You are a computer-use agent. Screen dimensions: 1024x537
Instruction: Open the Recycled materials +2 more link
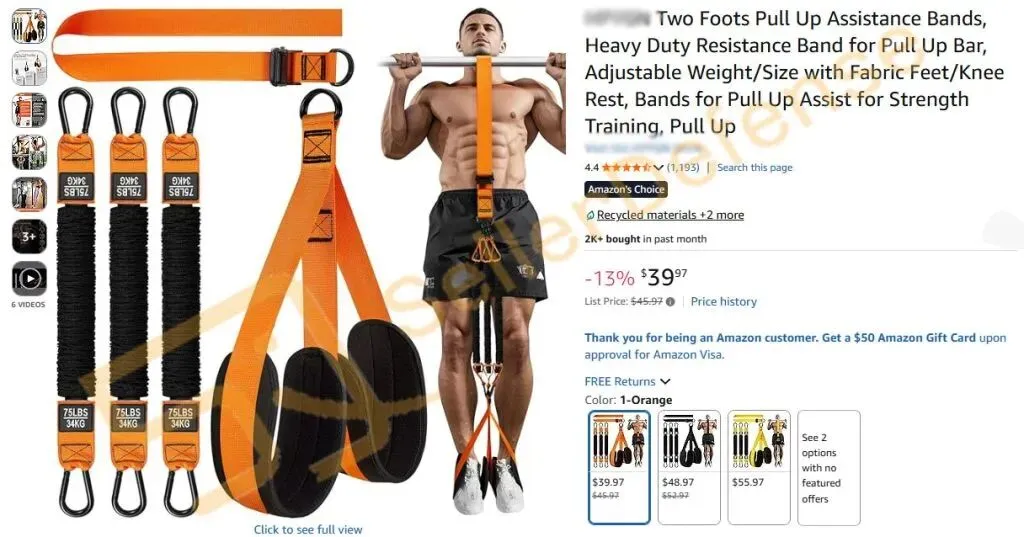coord(670,215)
